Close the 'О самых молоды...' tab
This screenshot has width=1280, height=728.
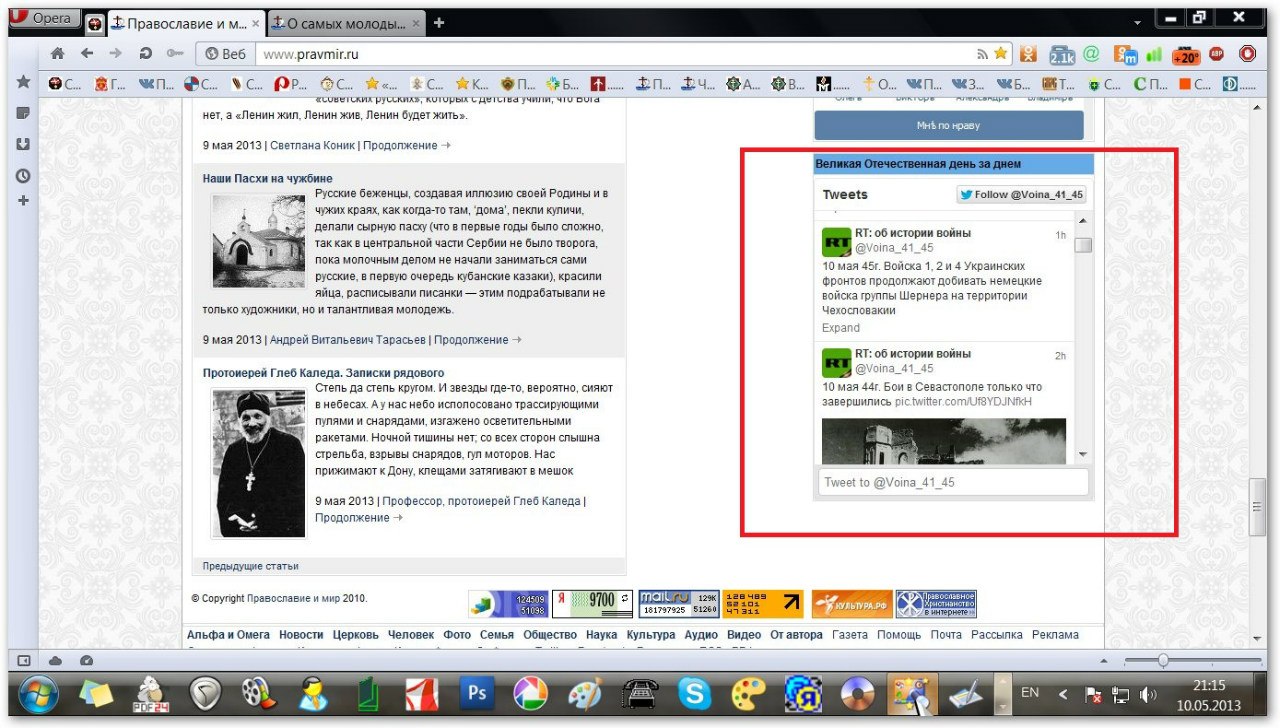[x=415, y=23]
